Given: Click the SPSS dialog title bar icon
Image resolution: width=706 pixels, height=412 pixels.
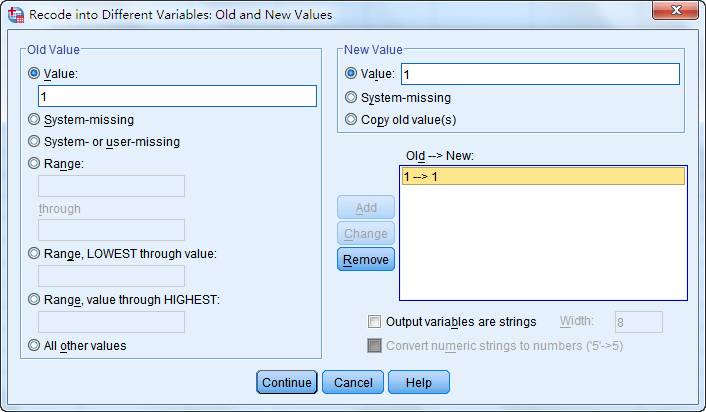Looking at the screenshot, I should [x=16, y=14].
